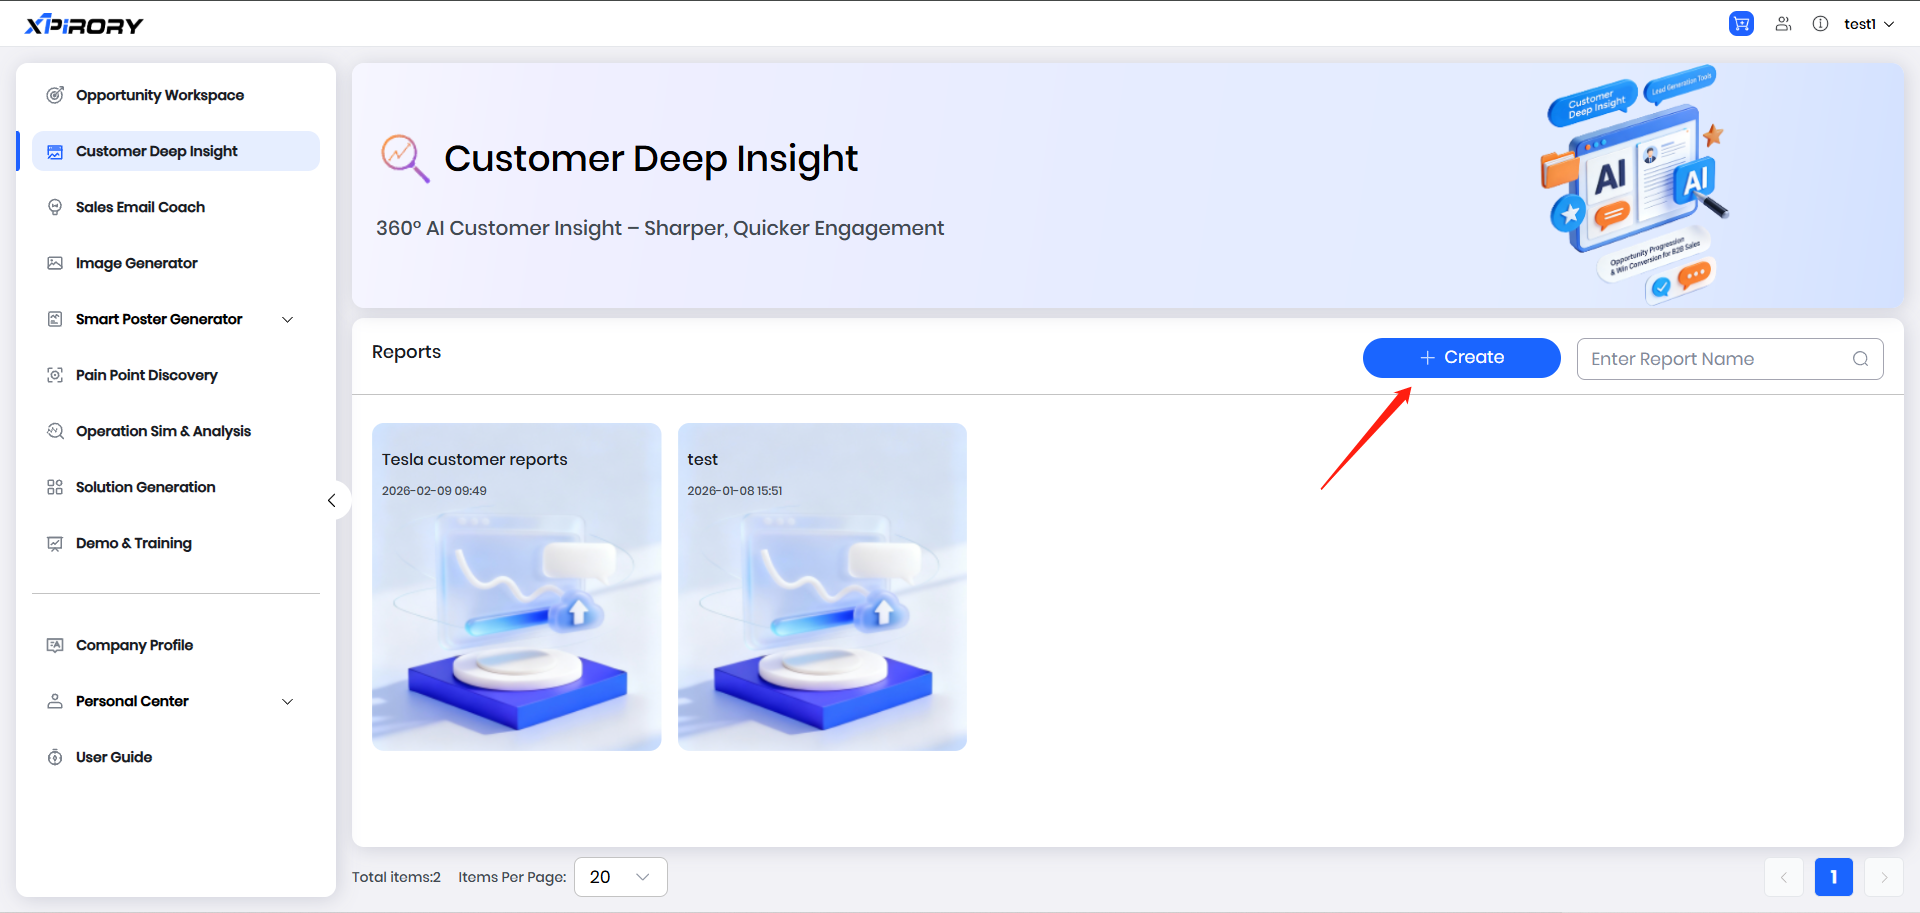Select page 1 in pagination
This screenshot has height=913, width=1920.
1833,877
